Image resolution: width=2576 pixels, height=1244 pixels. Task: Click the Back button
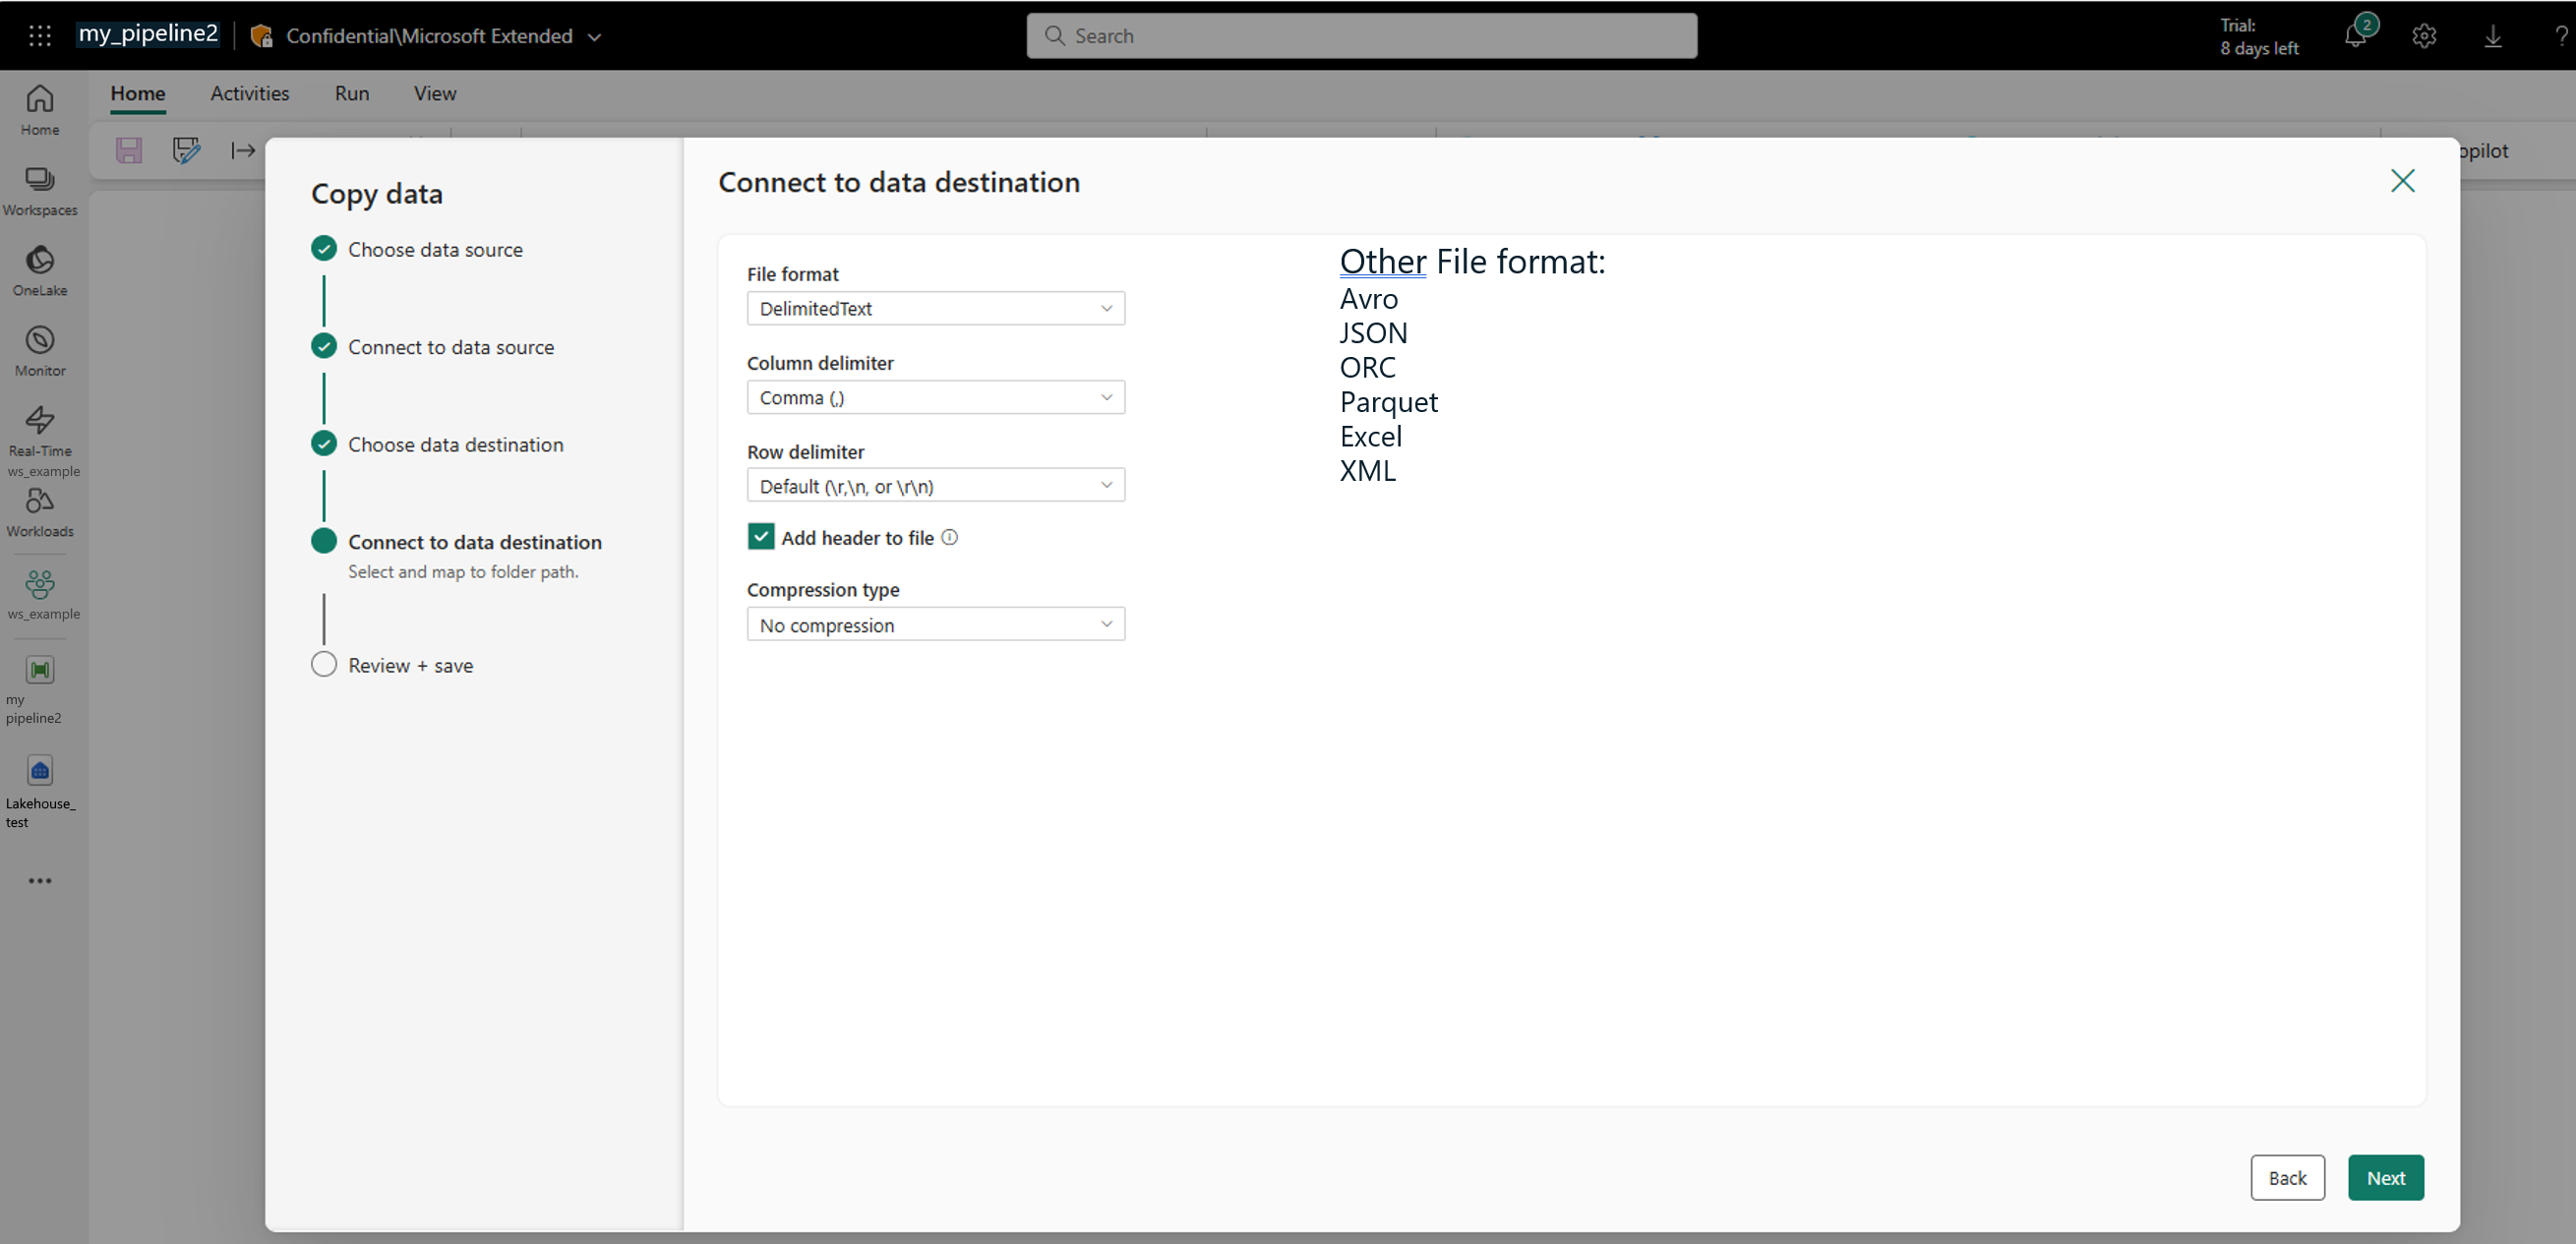tap(2287, 1178)
